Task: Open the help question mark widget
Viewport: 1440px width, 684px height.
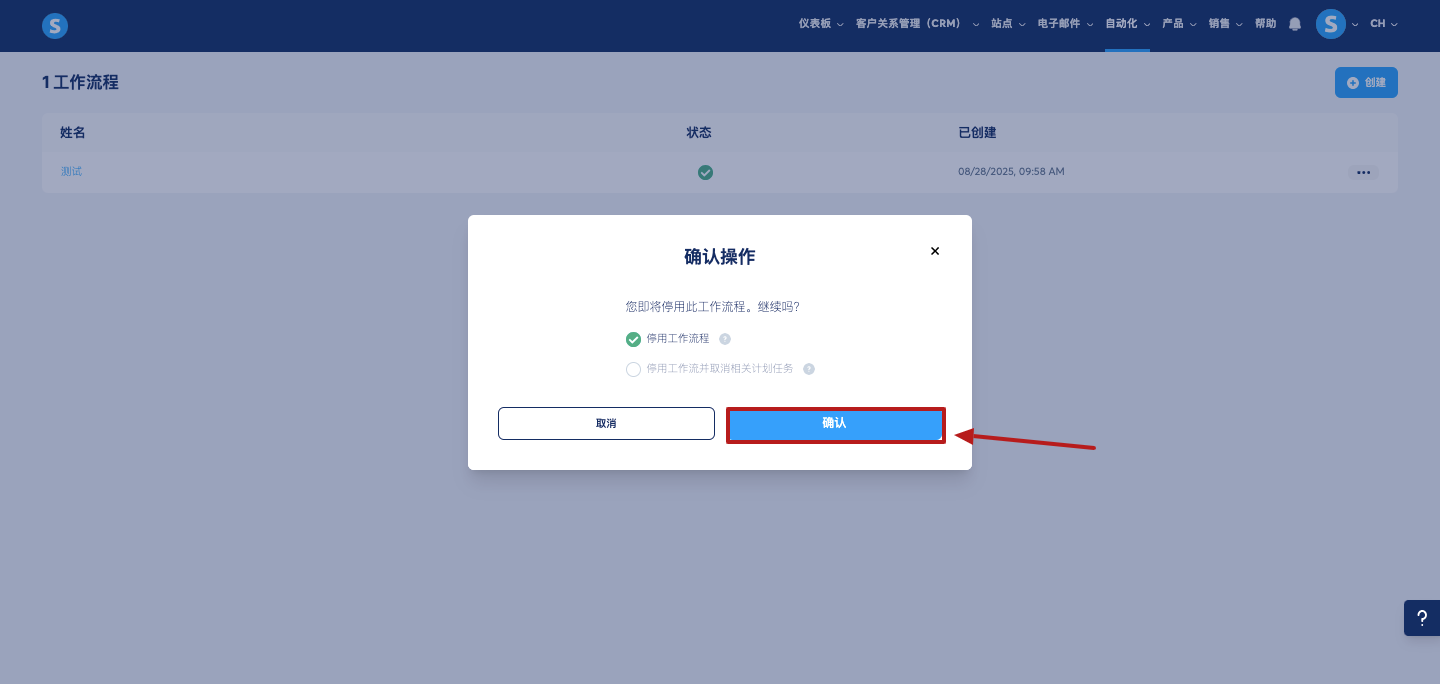Action: point(1422,618)
